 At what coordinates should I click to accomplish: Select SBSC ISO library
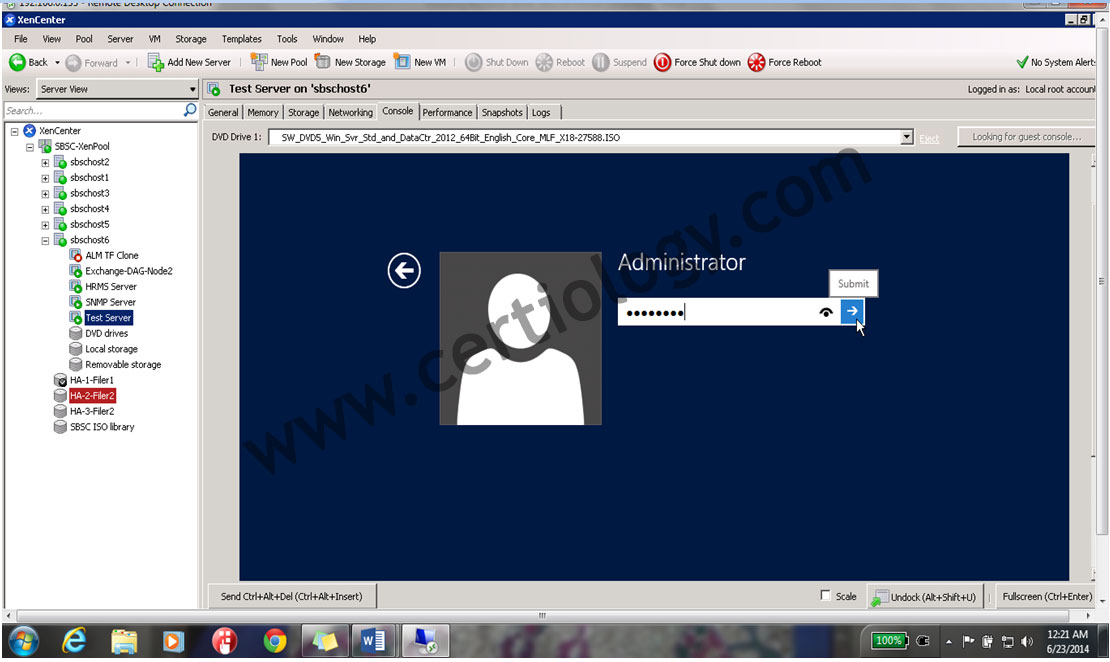coord(102,427)
